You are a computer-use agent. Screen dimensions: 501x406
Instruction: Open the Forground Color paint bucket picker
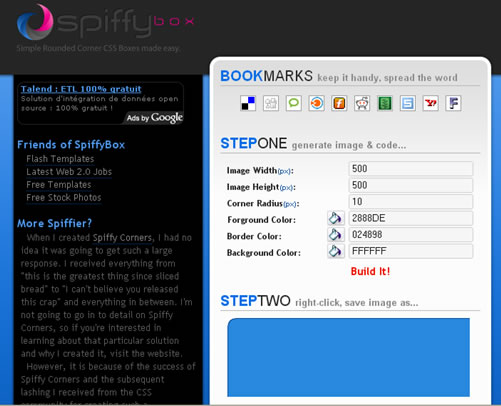tap(336, 218)
